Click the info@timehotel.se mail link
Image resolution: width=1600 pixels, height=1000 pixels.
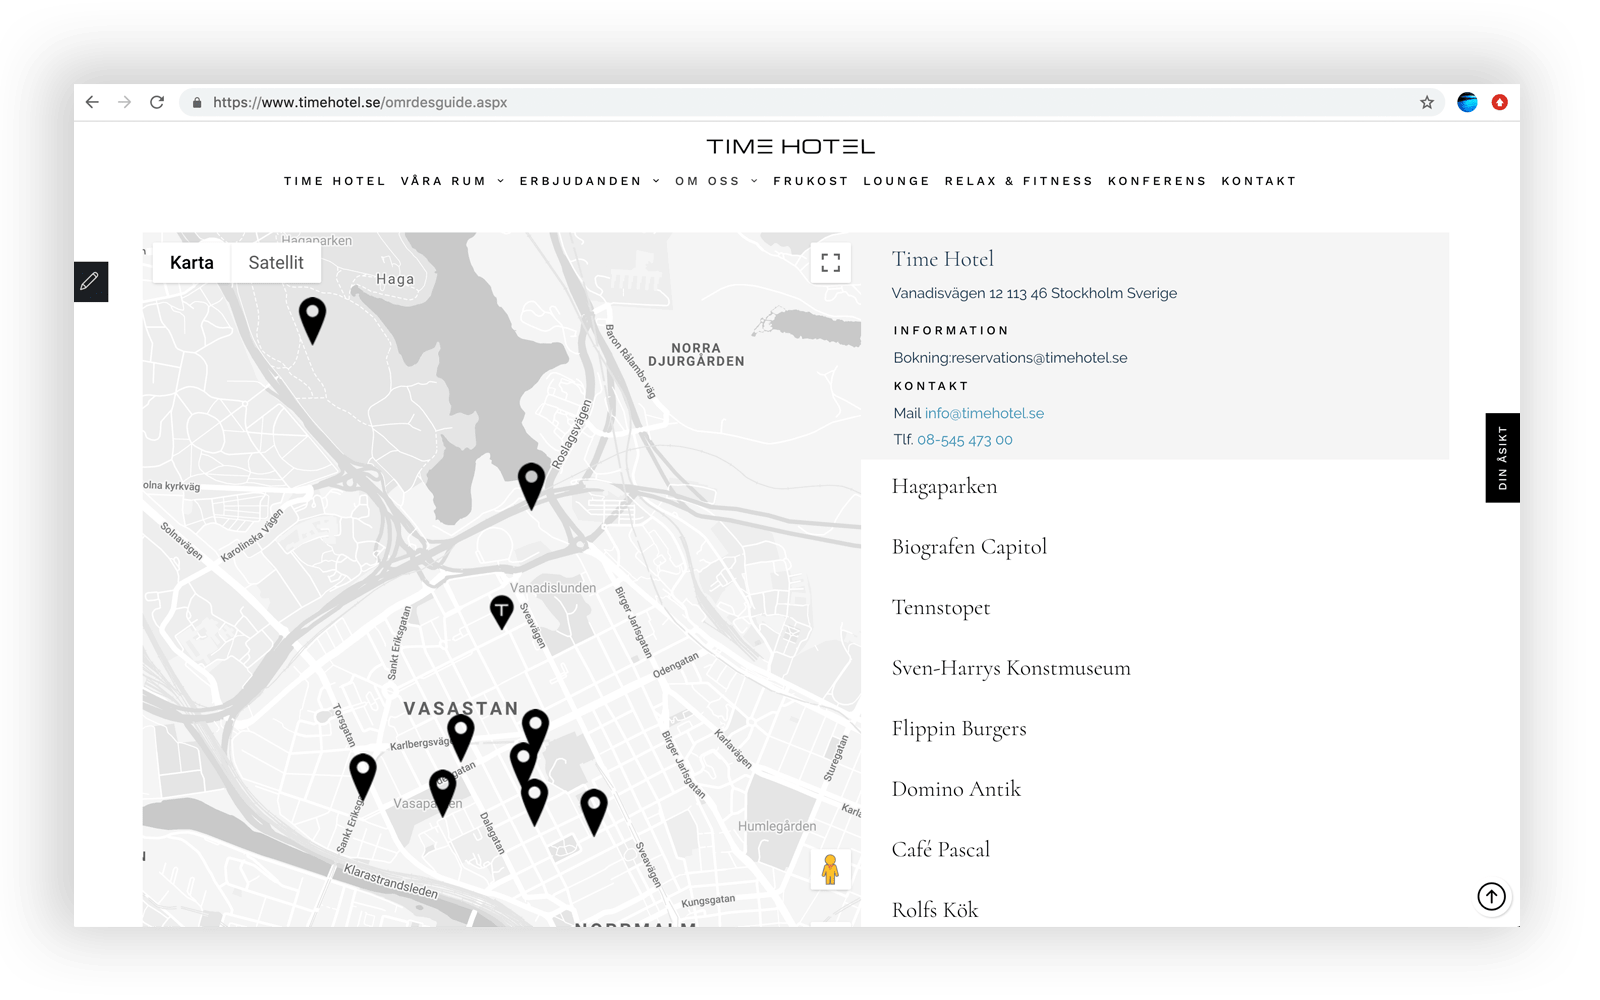984,413
